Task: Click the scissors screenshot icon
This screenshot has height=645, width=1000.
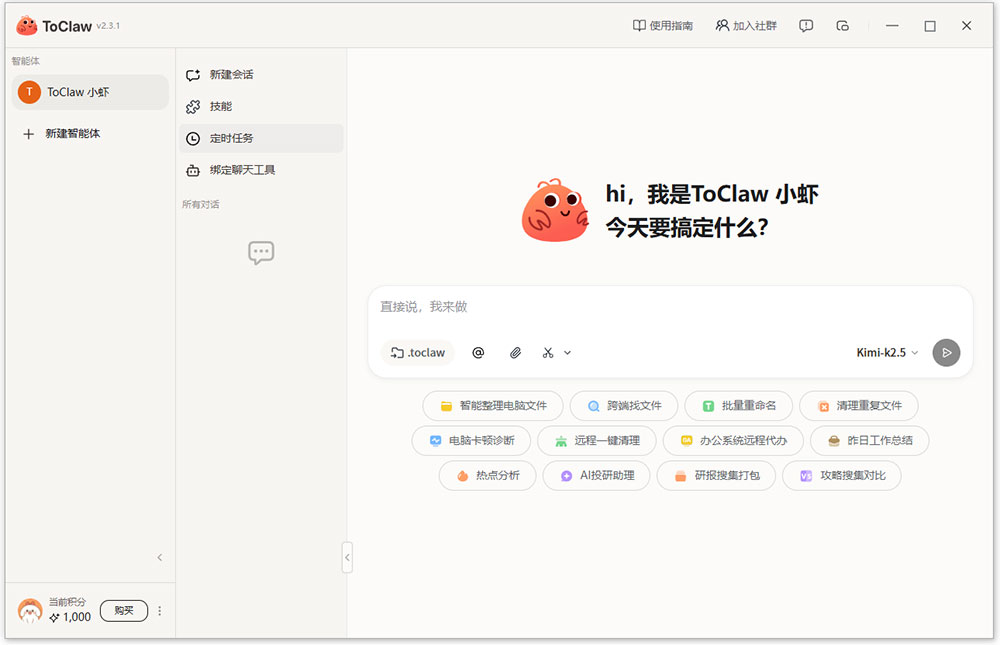Action: (548, 353)
